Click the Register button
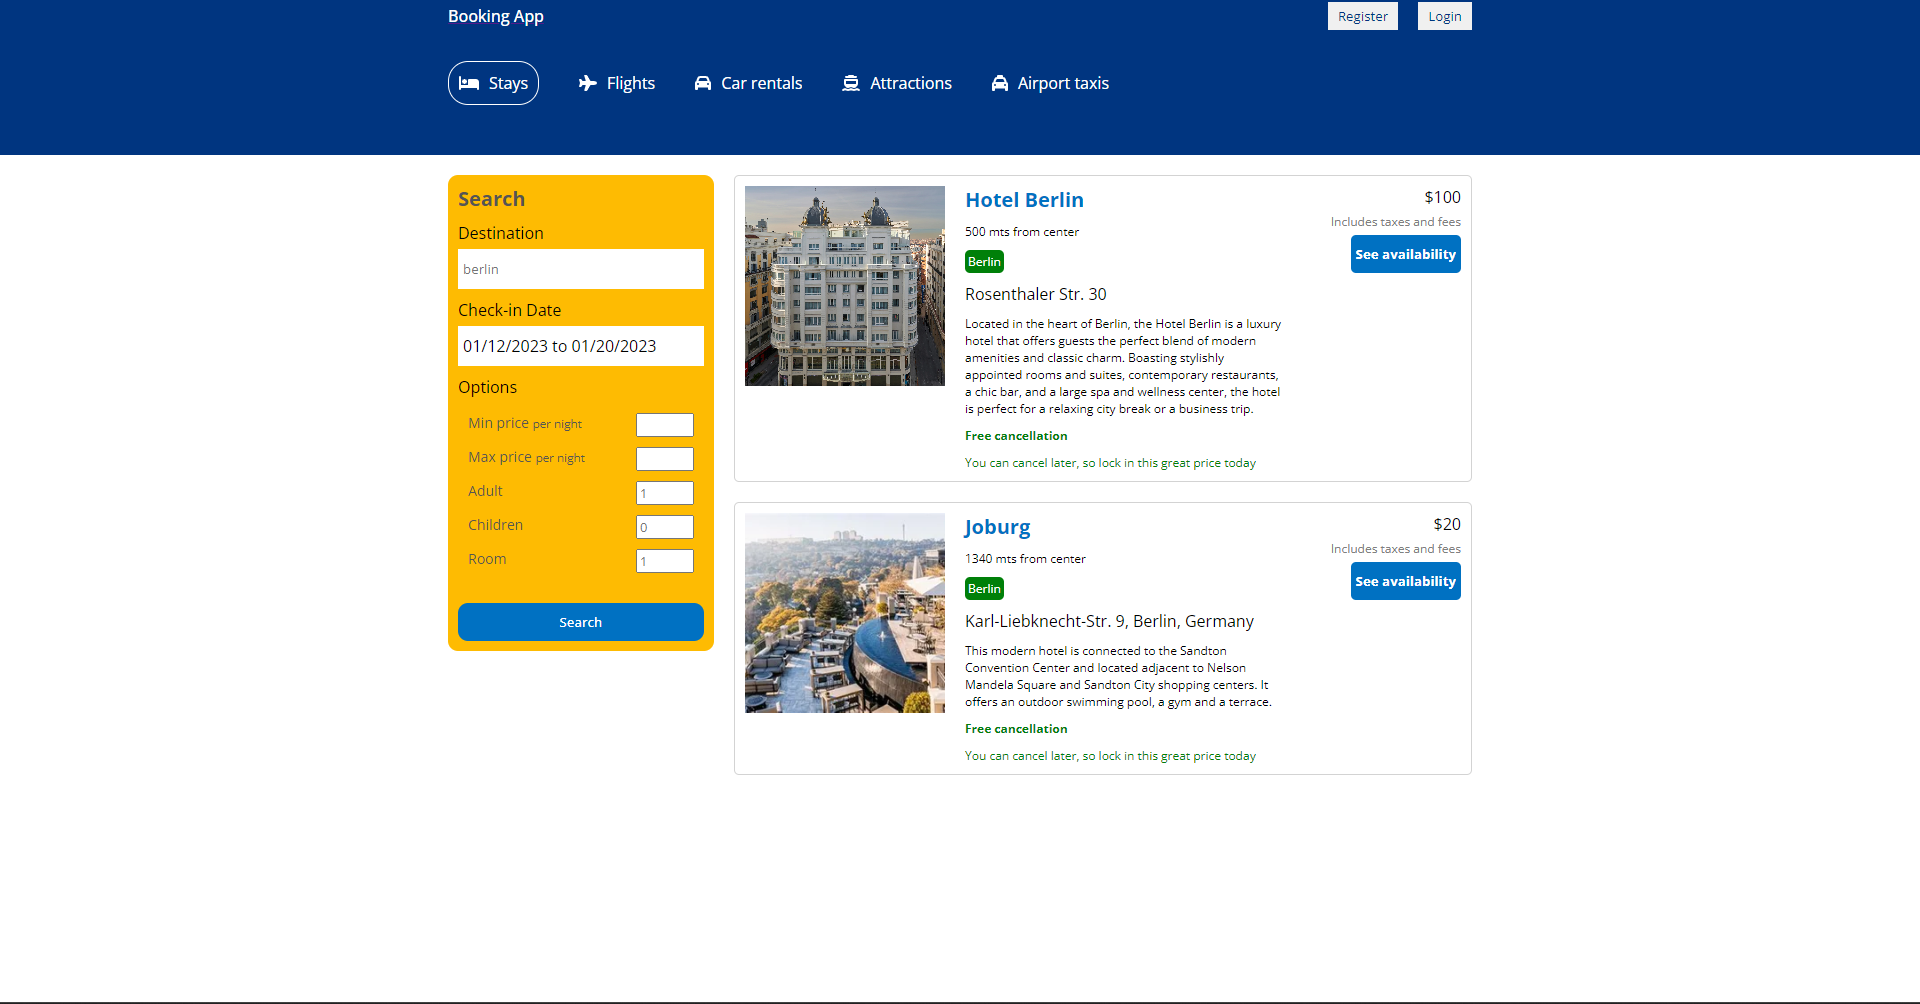 pos(1362,16)
